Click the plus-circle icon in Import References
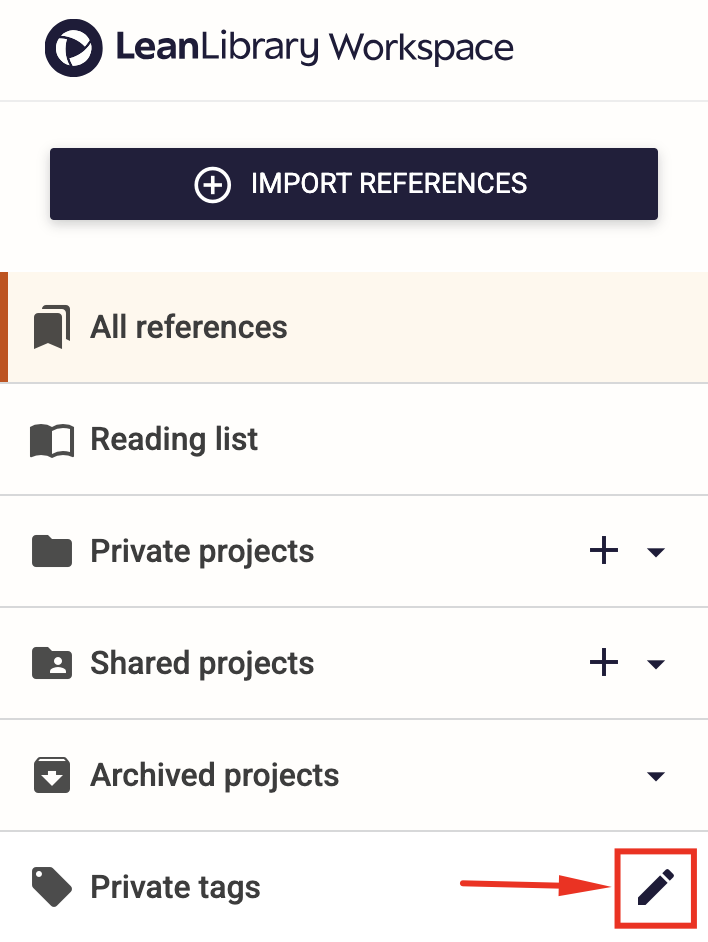The image size is (708, 942). pos(212,184)
